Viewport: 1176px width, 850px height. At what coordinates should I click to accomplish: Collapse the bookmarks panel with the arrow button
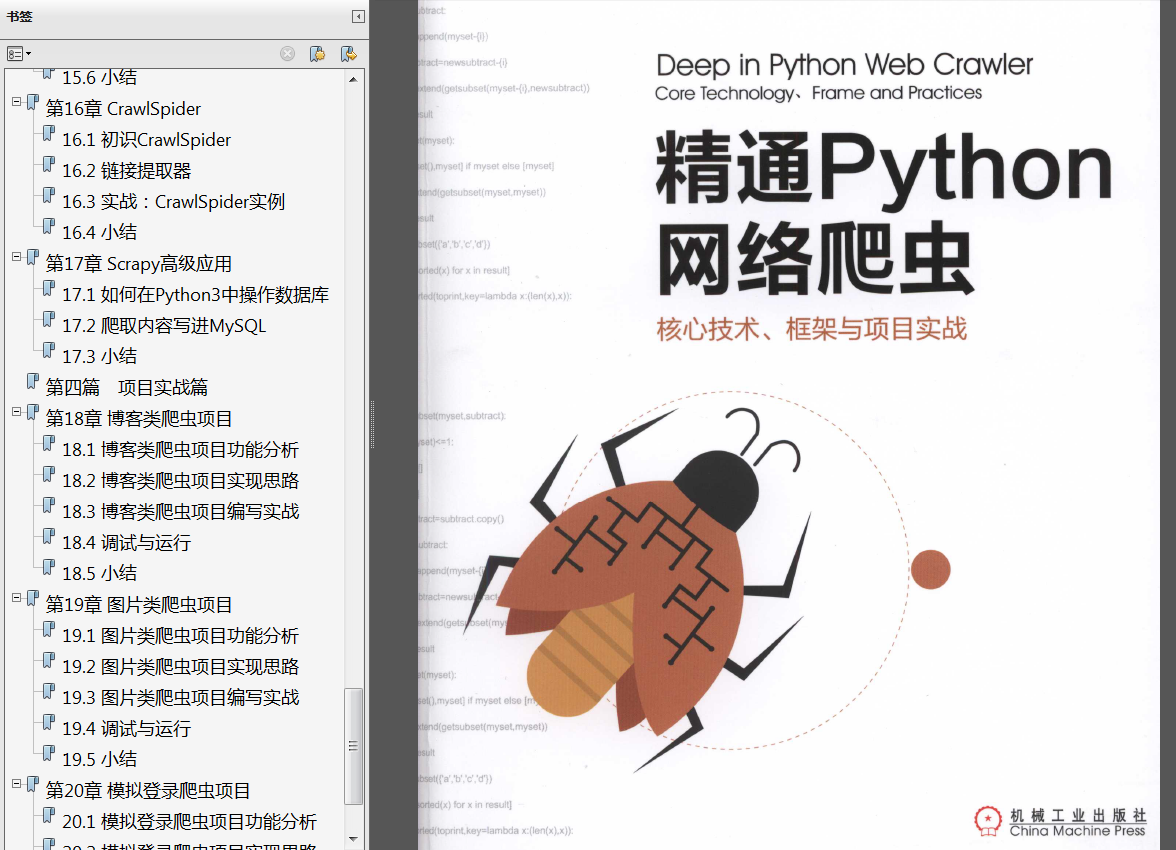[x=358, y=17]
